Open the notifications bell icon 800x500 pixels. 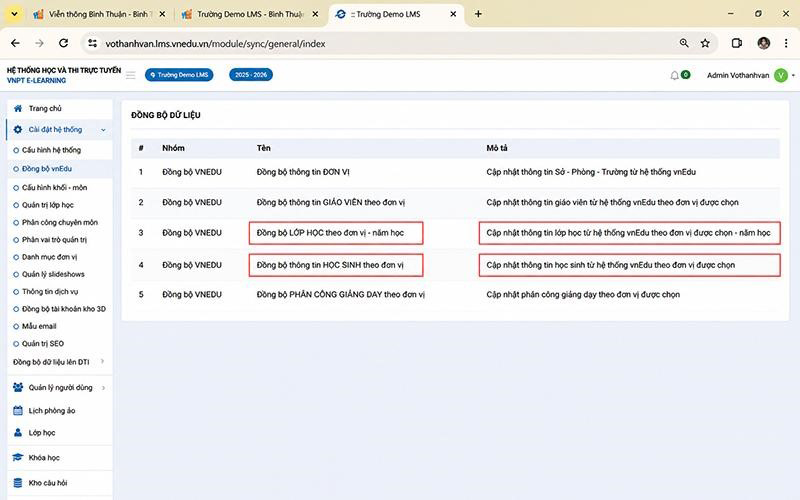tap(674, 76)
